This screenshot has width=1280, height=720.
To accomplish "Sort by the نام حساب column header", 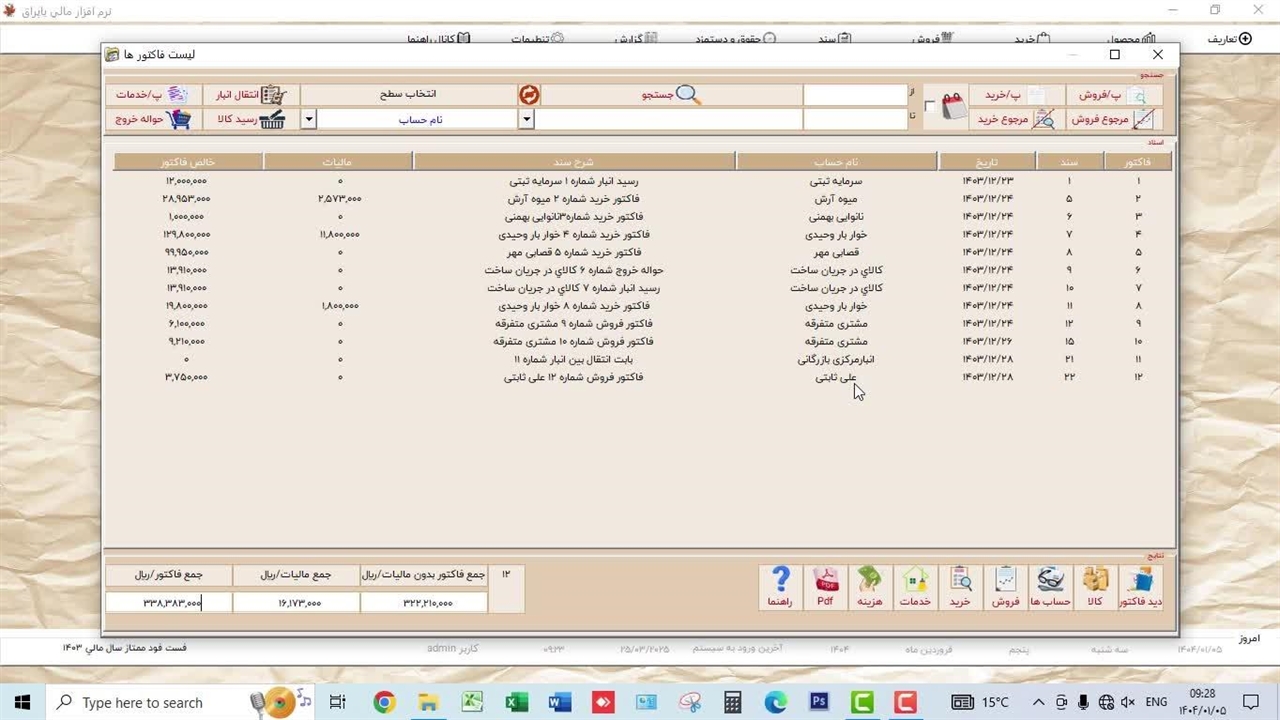I will [x=836, y=162].
